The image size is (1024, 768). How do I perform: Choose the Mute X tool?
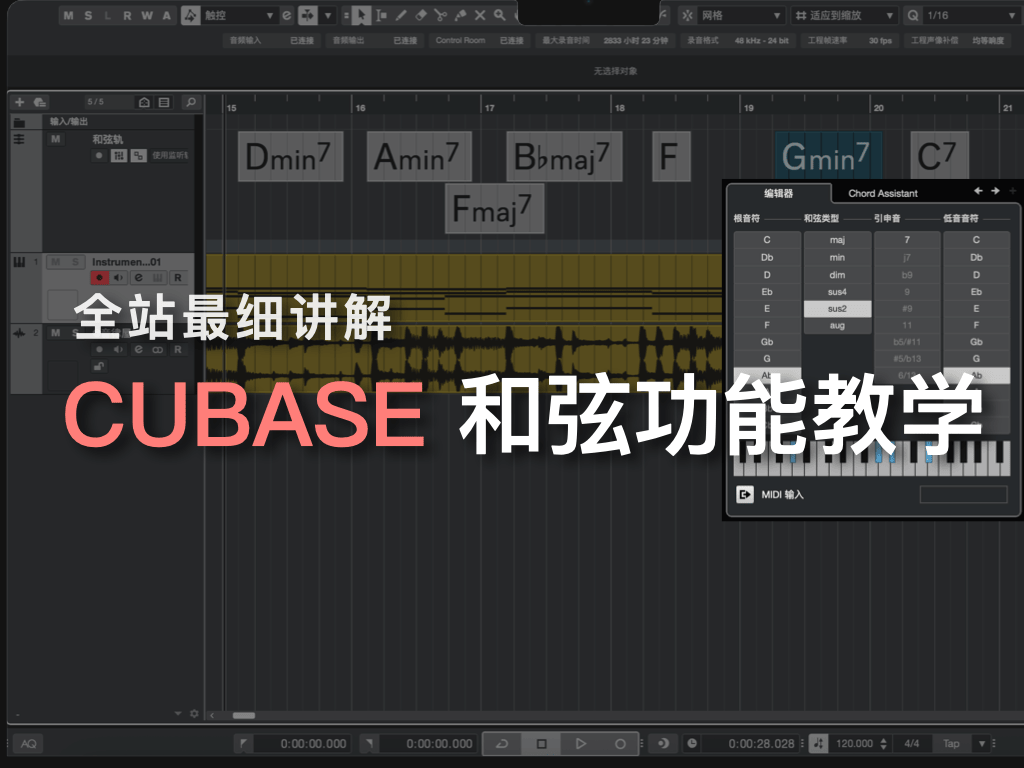(479, 16)
